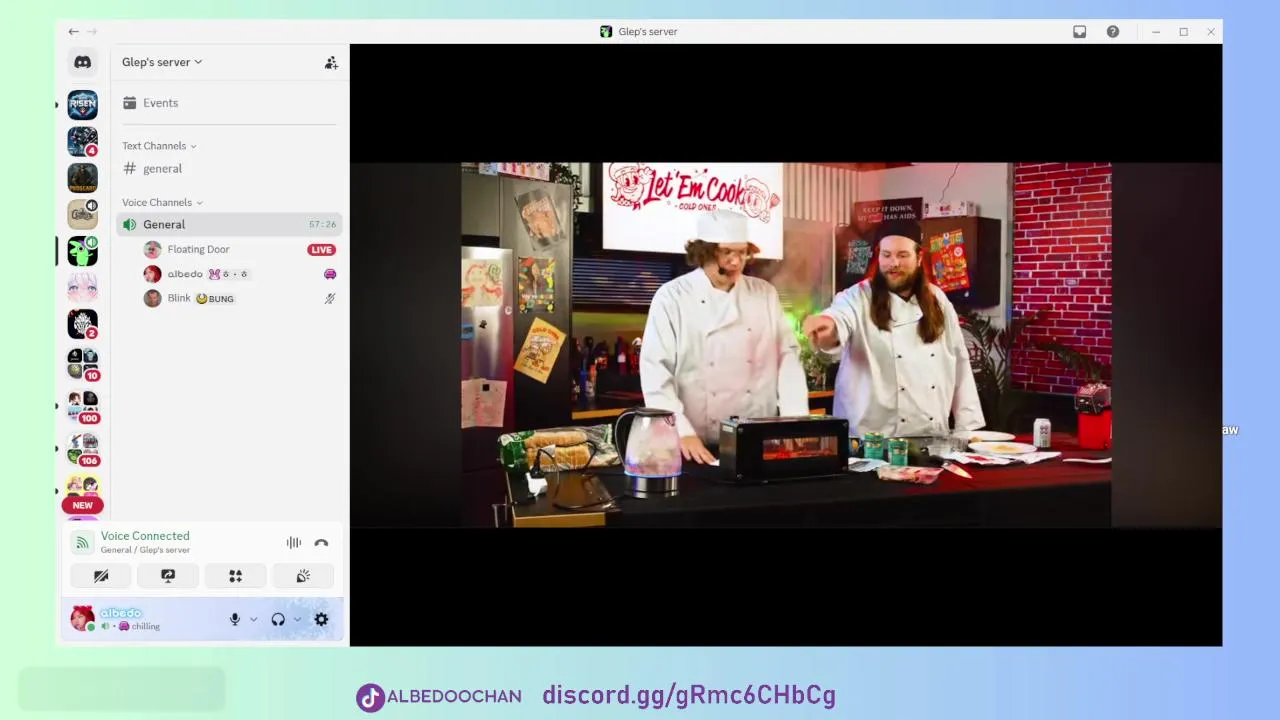The width and height of the screenshot is (1280, 720).
Task: Click the Voice Connected status text
Action: point(145,536)
